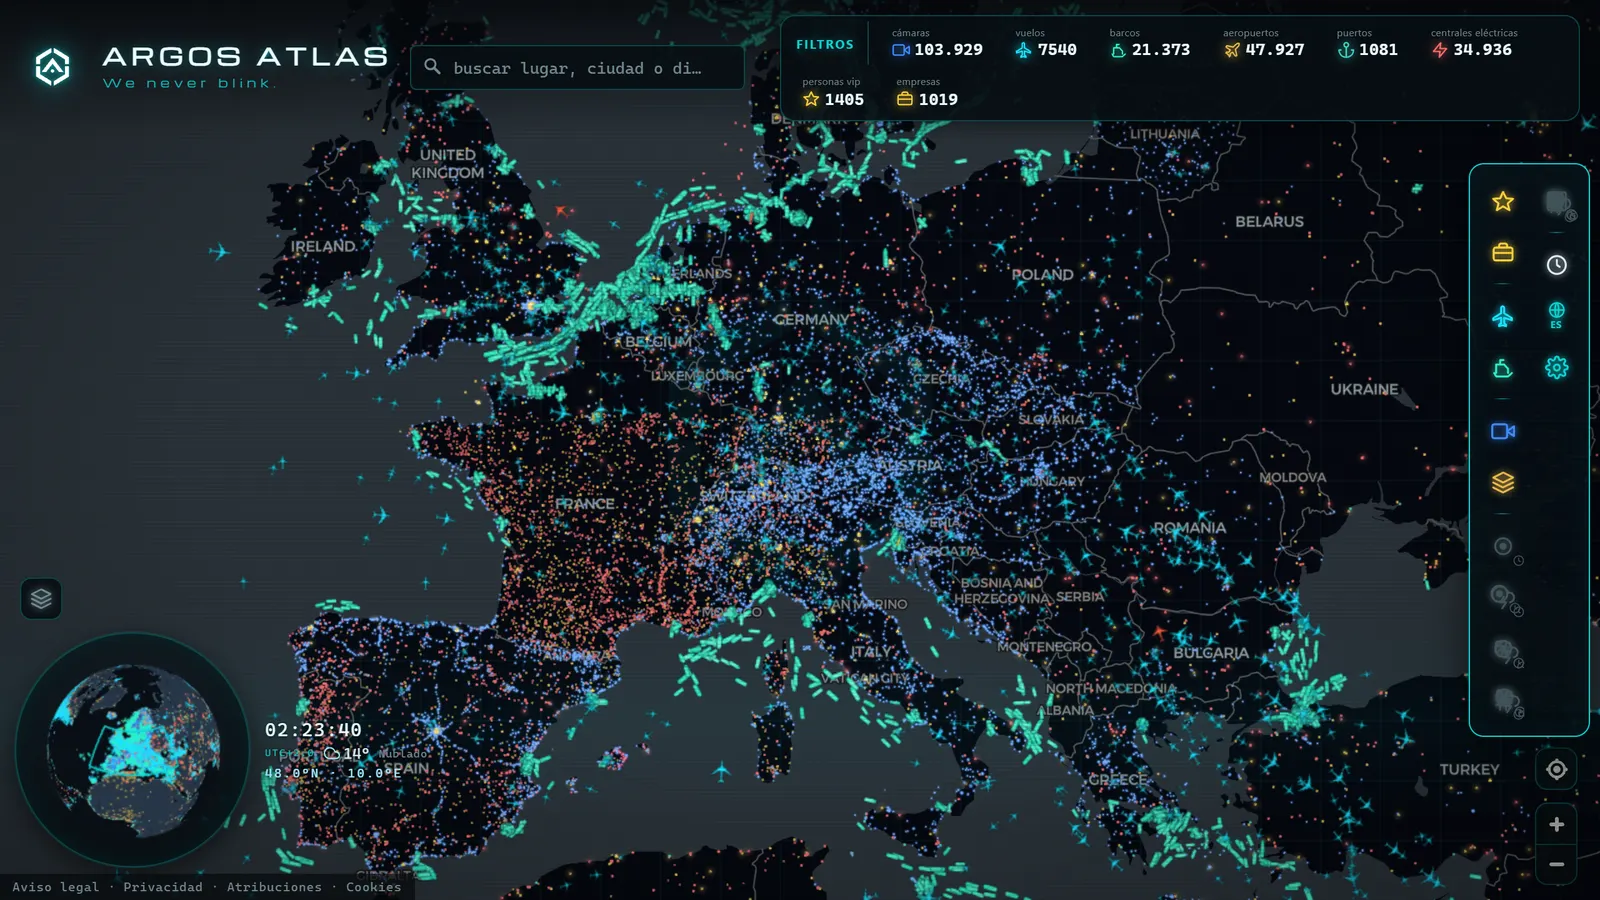This screenshot has width=1600, height=900.
Task: Open the map layers button on left
Action: click(41, 599)
